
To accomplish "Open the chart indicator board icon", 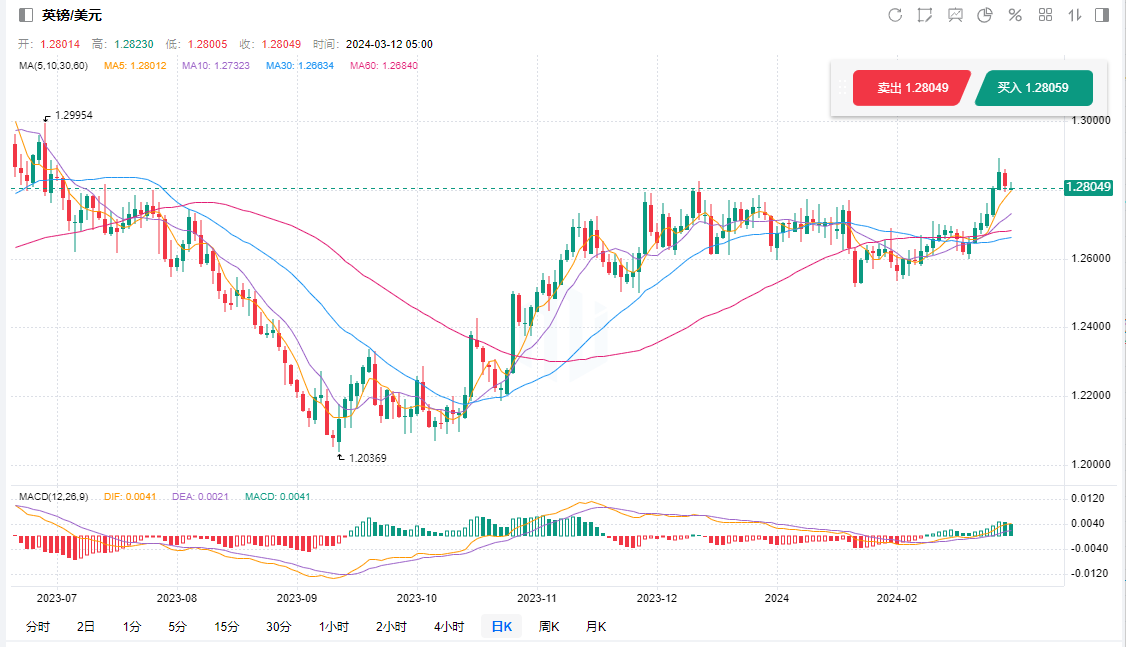I will (x=955, y=15).
